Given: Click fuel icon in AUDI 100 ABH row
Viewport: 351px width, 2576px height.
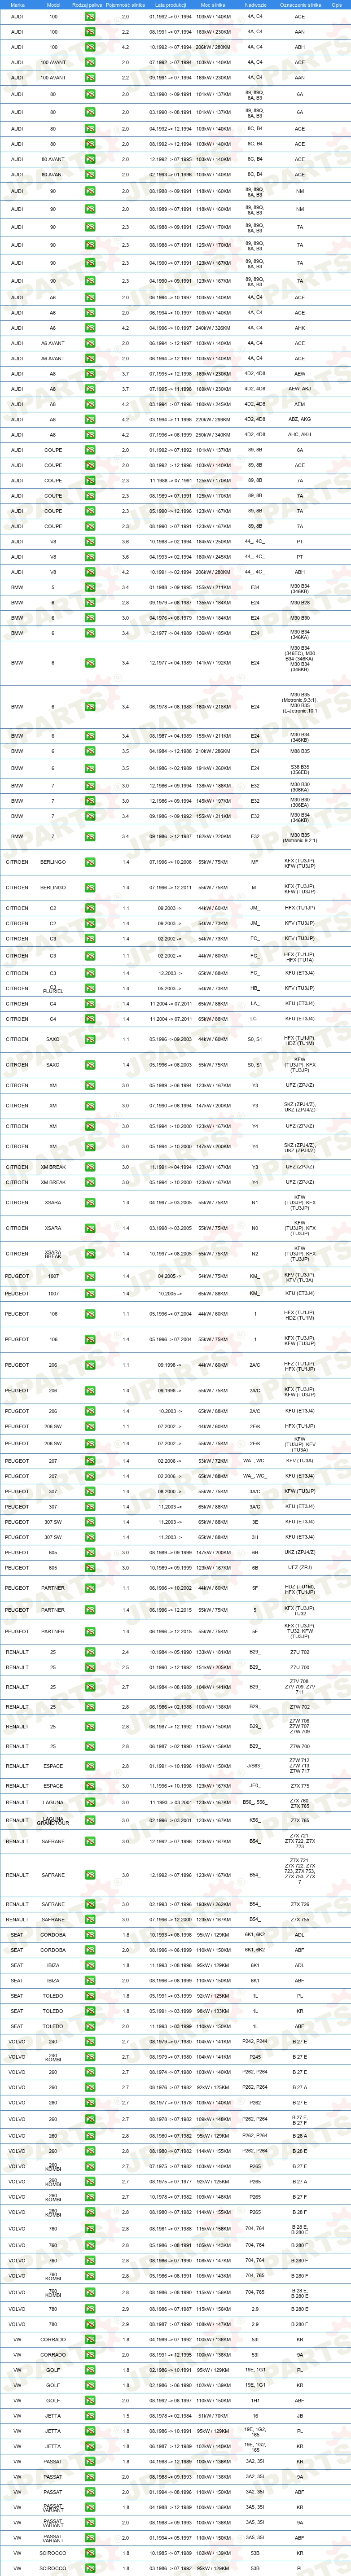Looking at the screenshot, I should click(90, 47).
